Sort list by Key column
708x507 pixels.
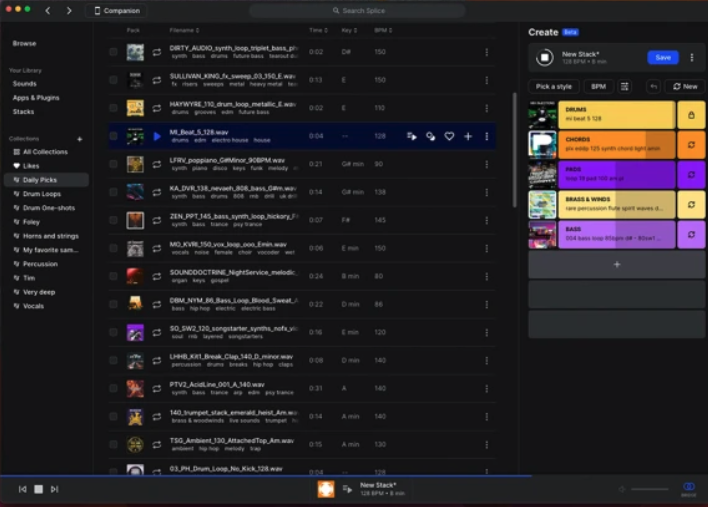click(349, 30)
